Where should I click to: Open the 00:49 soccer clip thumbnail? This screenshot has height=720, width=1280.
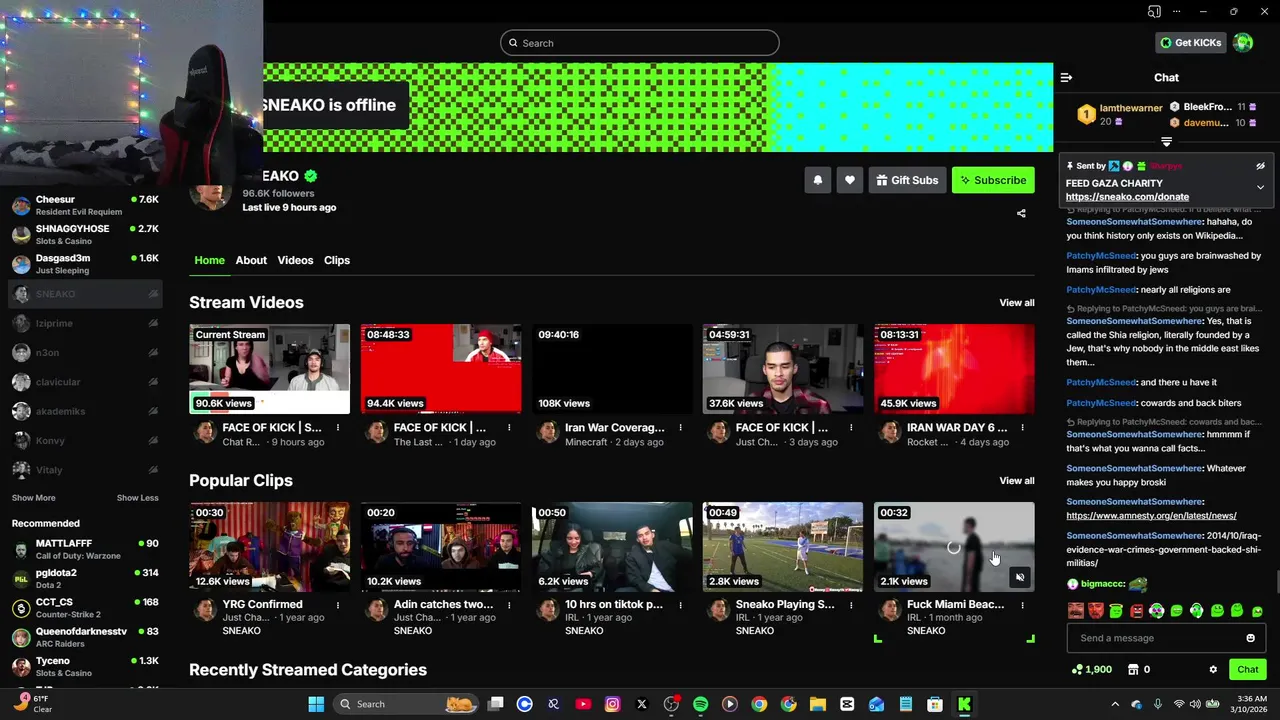pyautogui.click(x=783, y=547)
